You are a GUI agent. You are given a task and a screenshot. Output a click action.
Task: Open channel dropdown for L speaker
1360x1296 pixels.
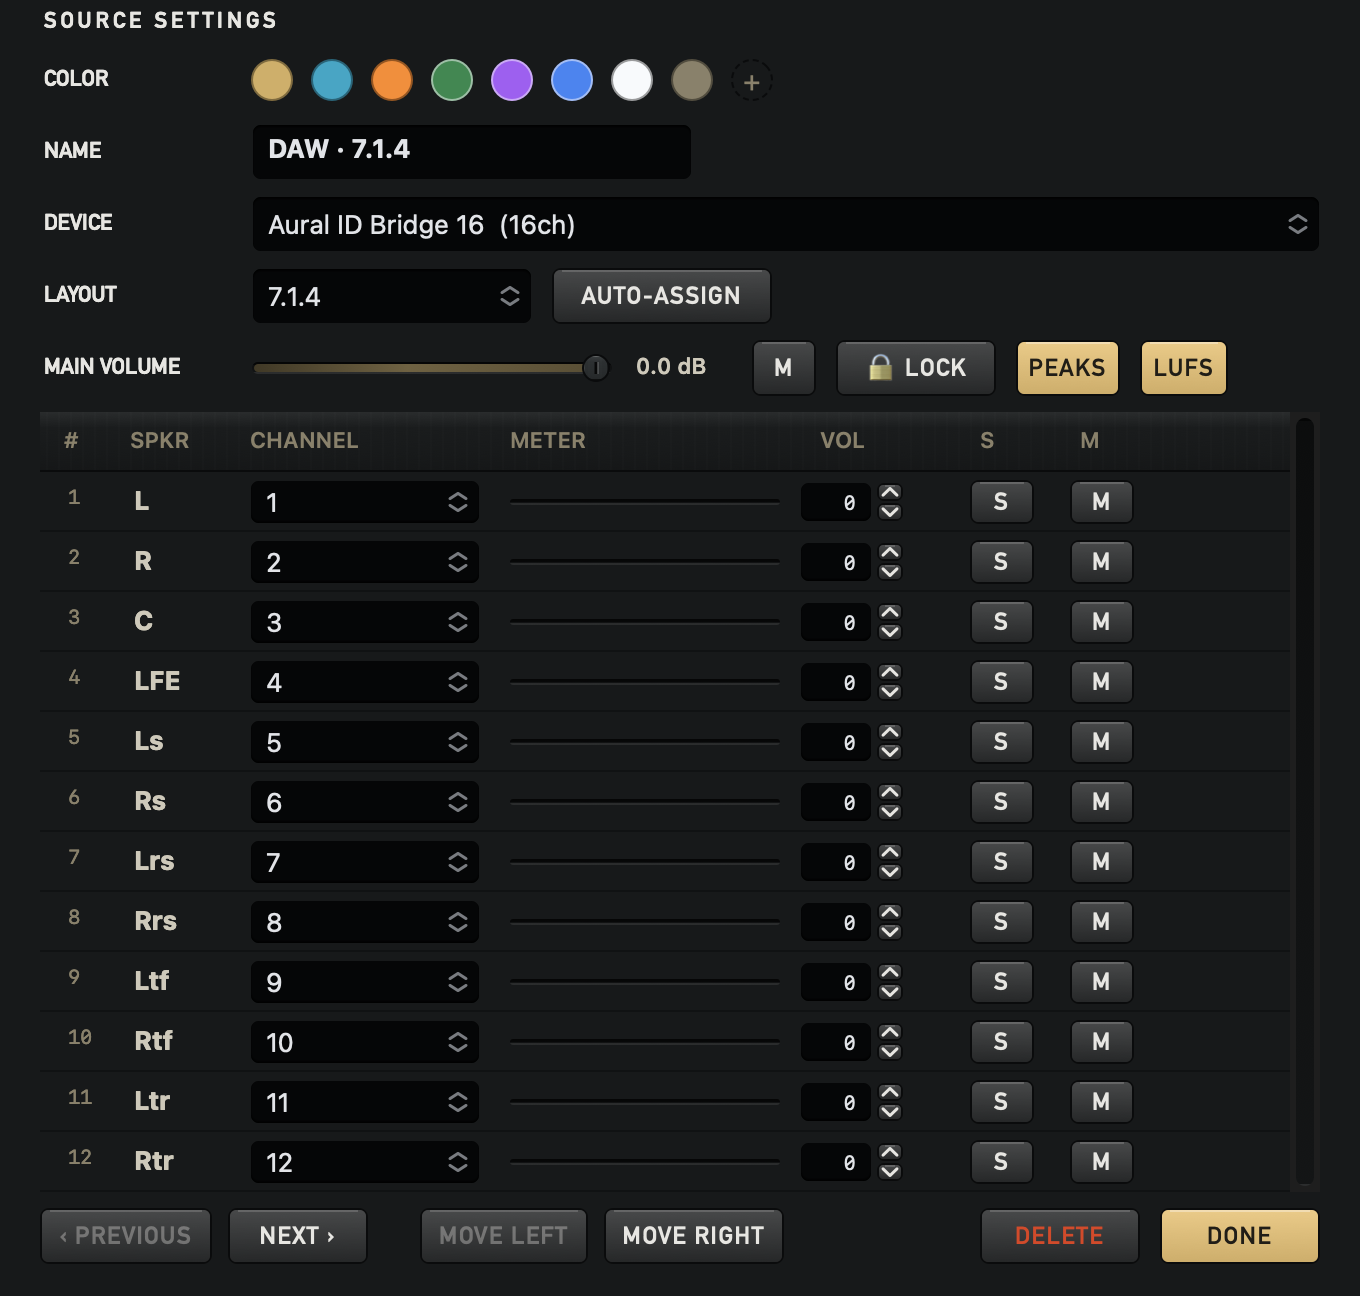[x=365, y=502]
